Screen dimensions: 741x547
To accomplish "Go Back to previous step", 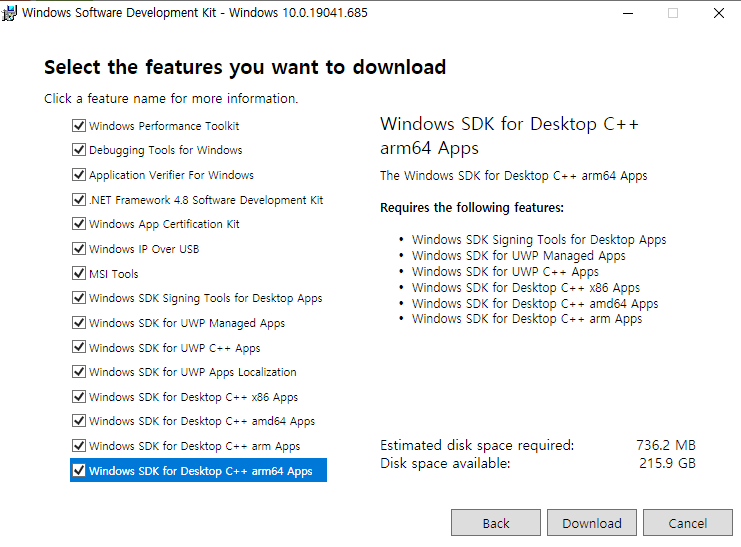I will 496,522.
